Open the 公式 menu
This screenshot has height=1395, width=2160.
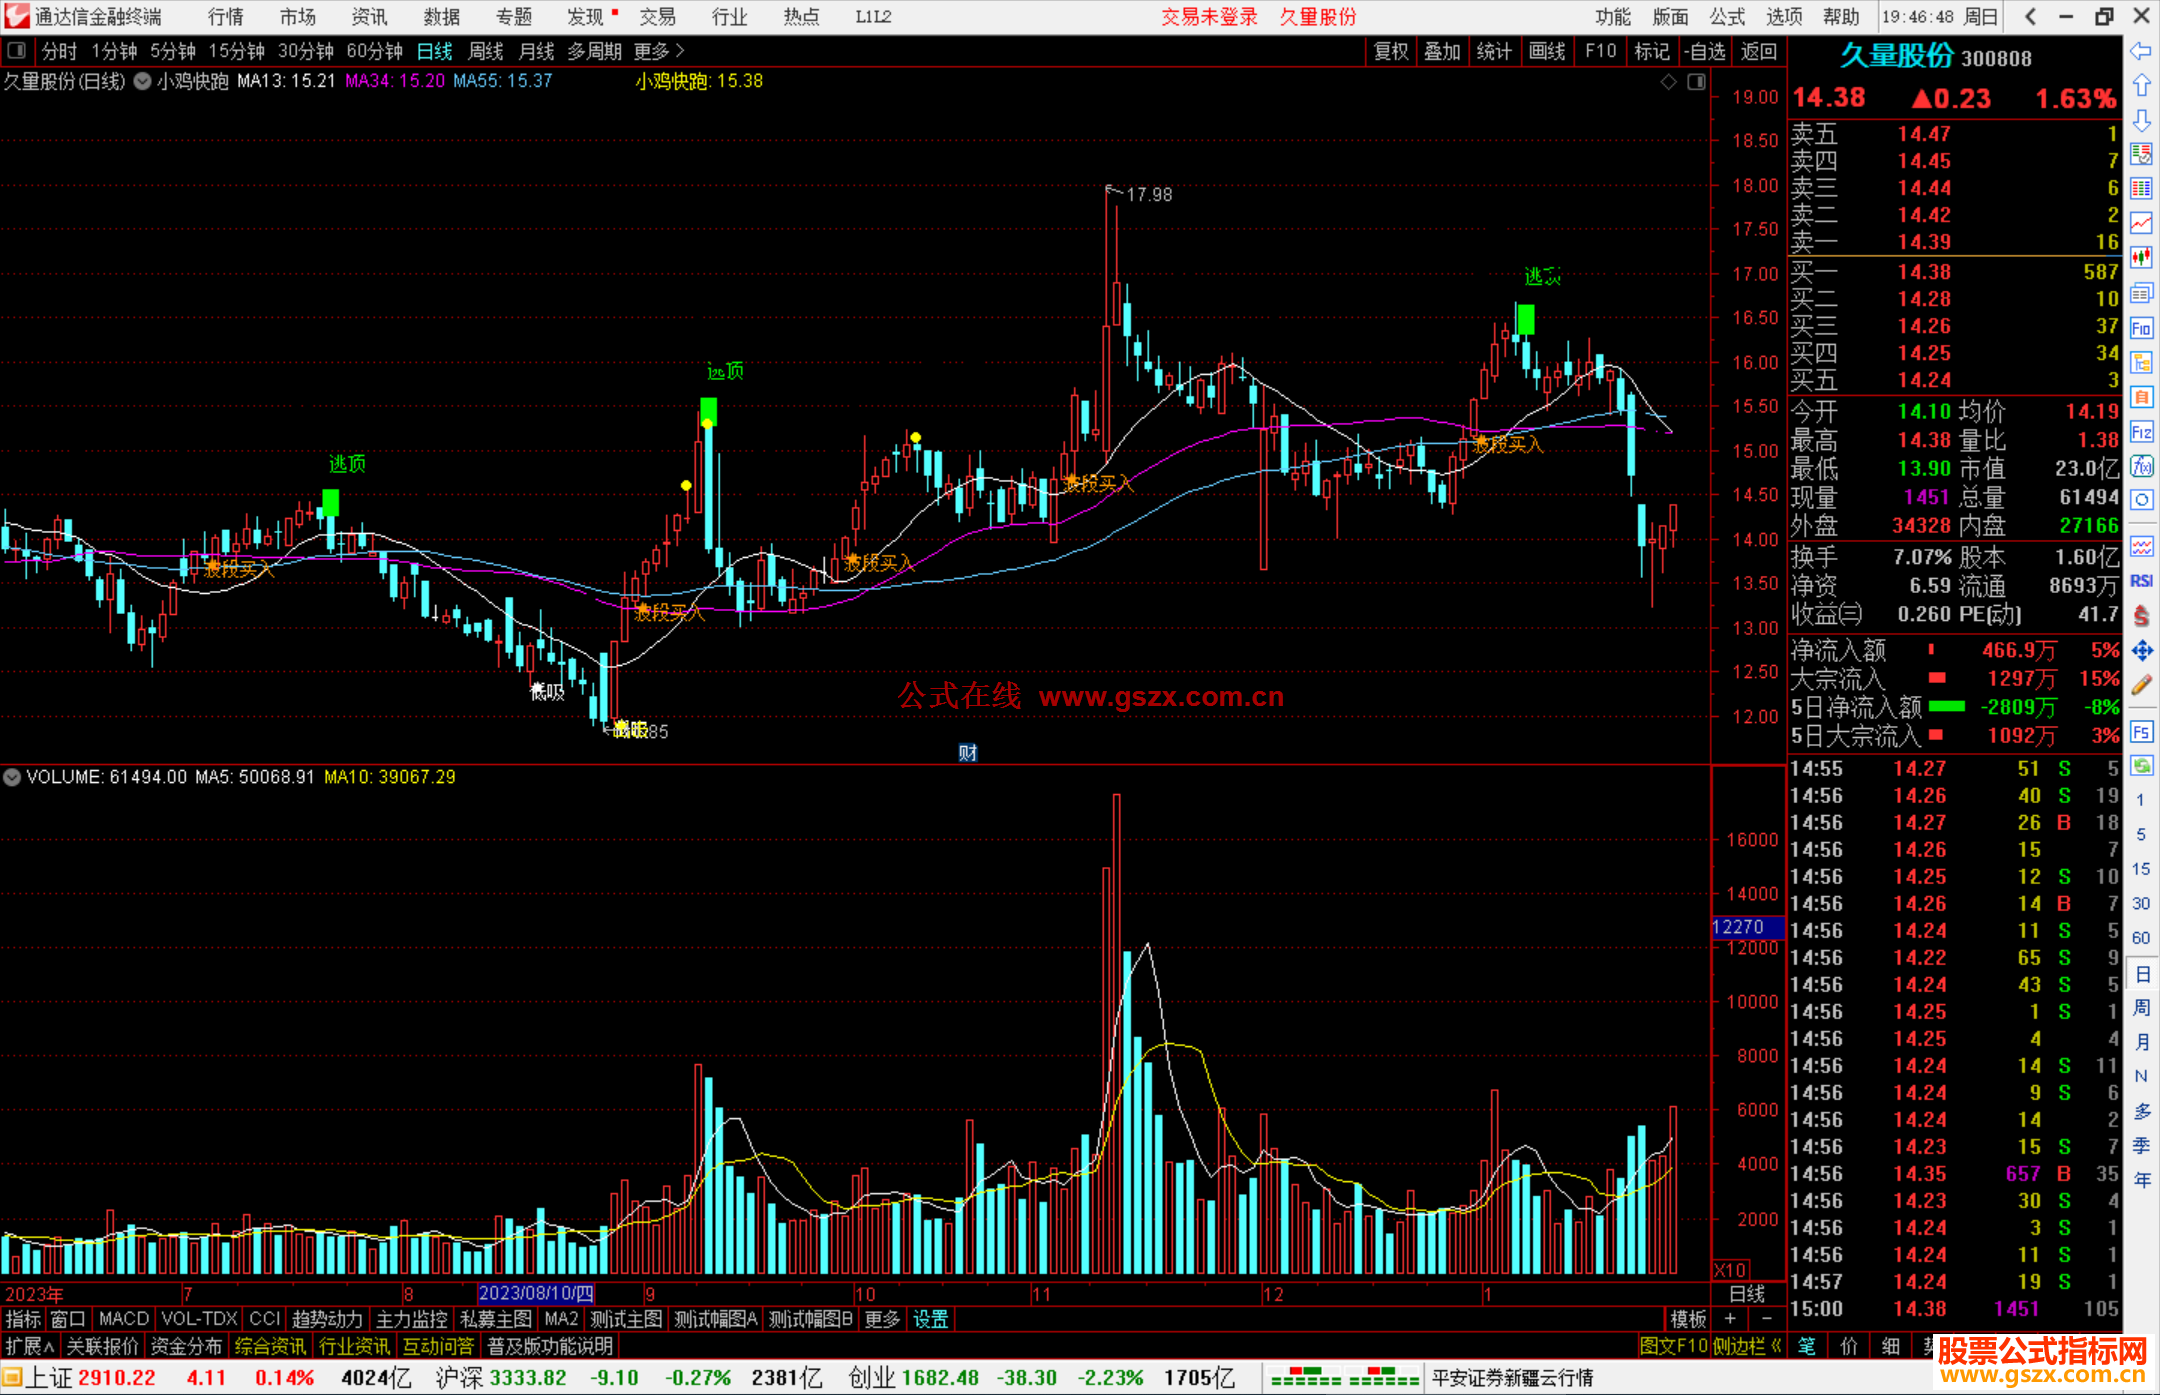1726,17
